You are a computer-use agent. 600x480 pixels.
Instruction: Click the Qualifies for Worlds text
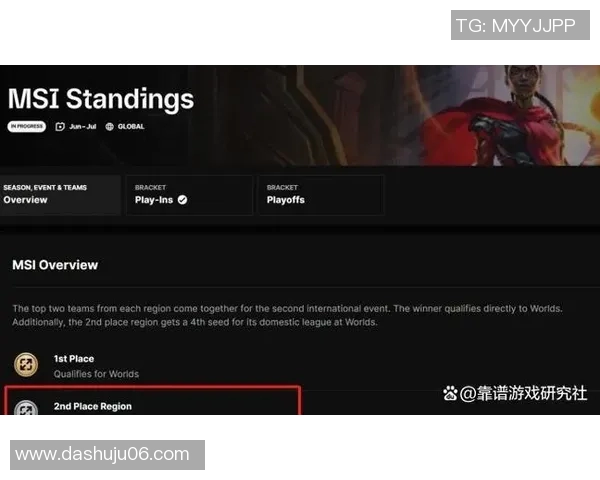tap(96, 374)
